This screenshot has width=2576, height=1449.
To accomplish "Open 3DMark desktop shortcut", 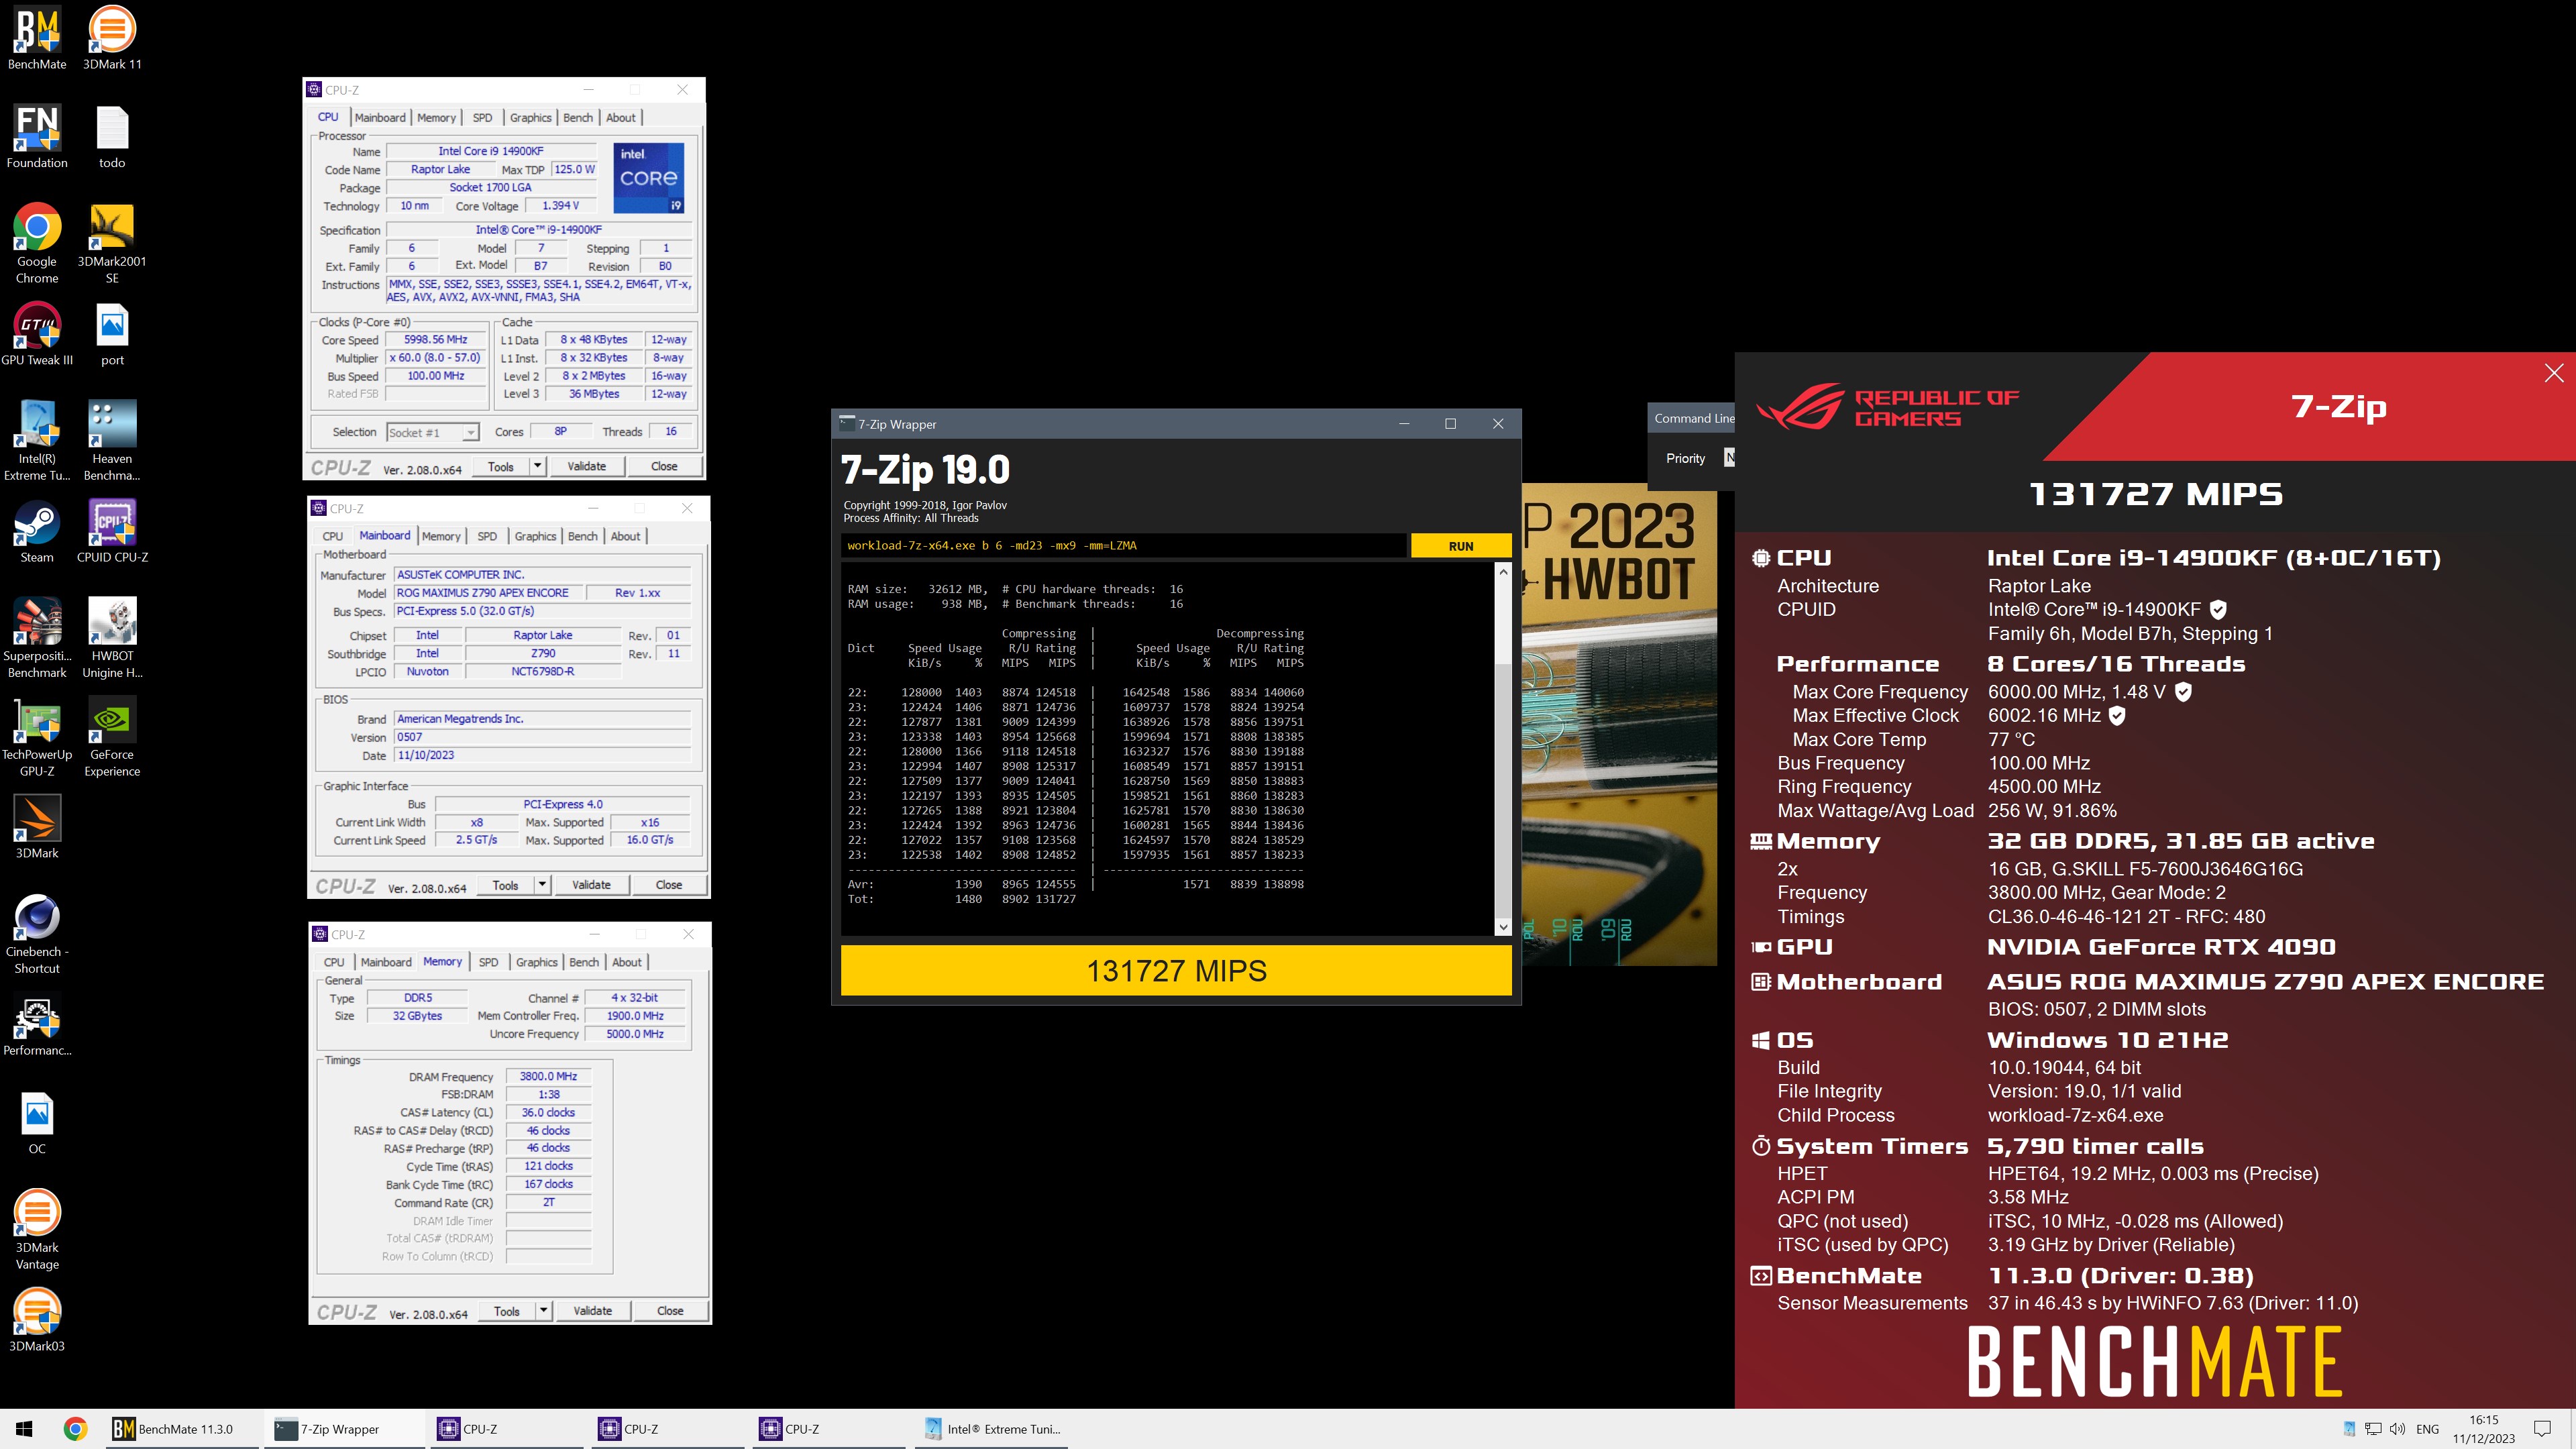I will pos(37,826).
